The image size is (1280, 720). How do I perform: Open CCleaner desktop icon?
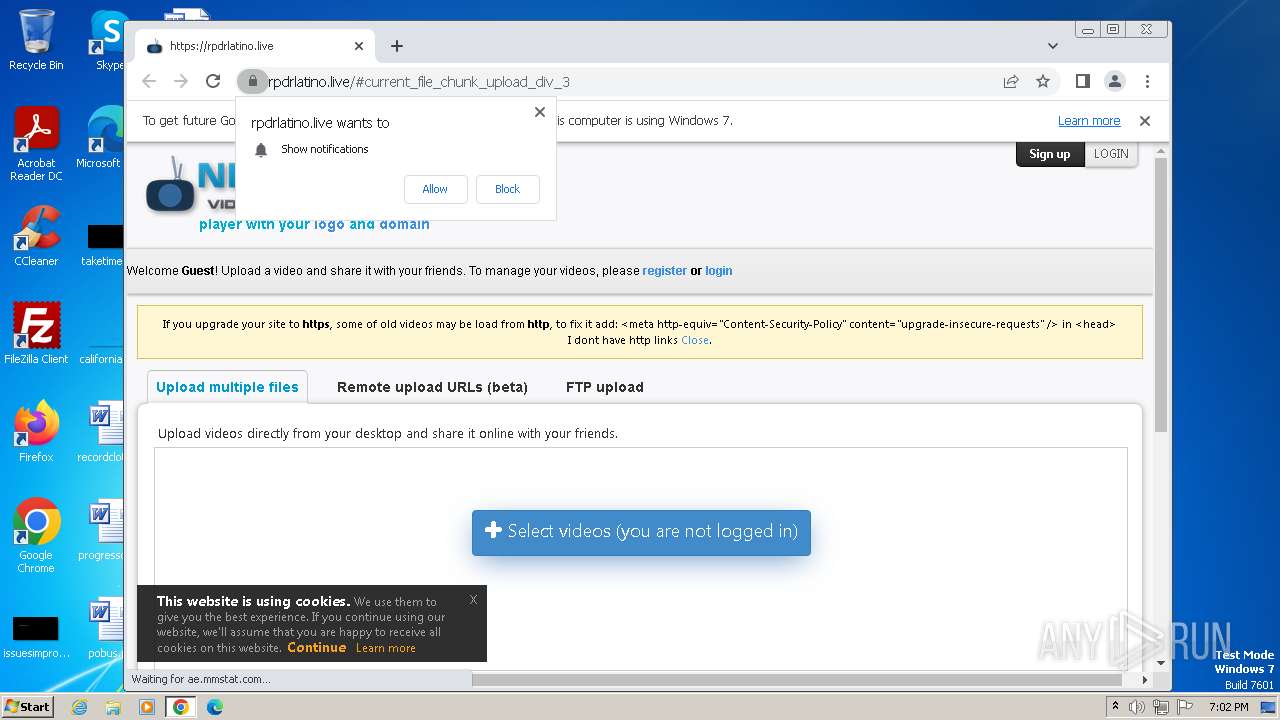[36, 237]
